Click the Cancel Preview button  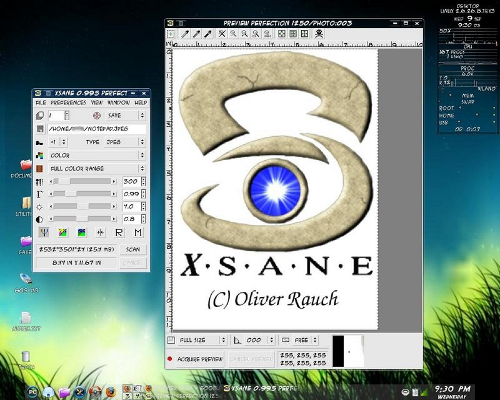point(251,359)
